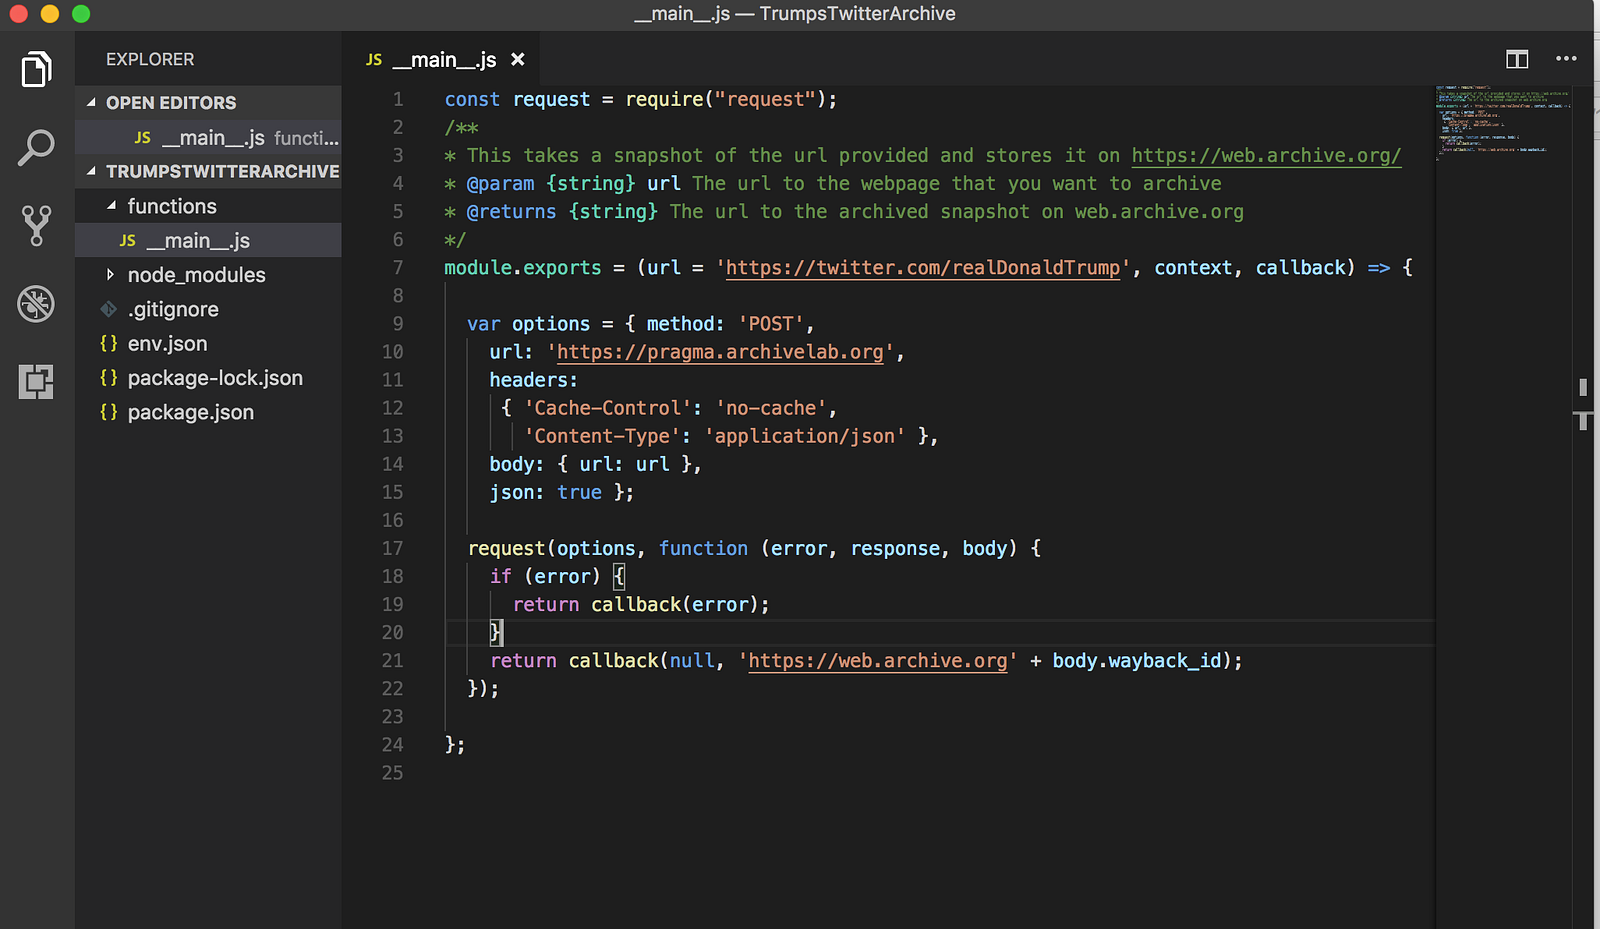Screen dimensions: 1600x929
Task: Open package.json from the explorer
Action: click(x=190, y=413)
